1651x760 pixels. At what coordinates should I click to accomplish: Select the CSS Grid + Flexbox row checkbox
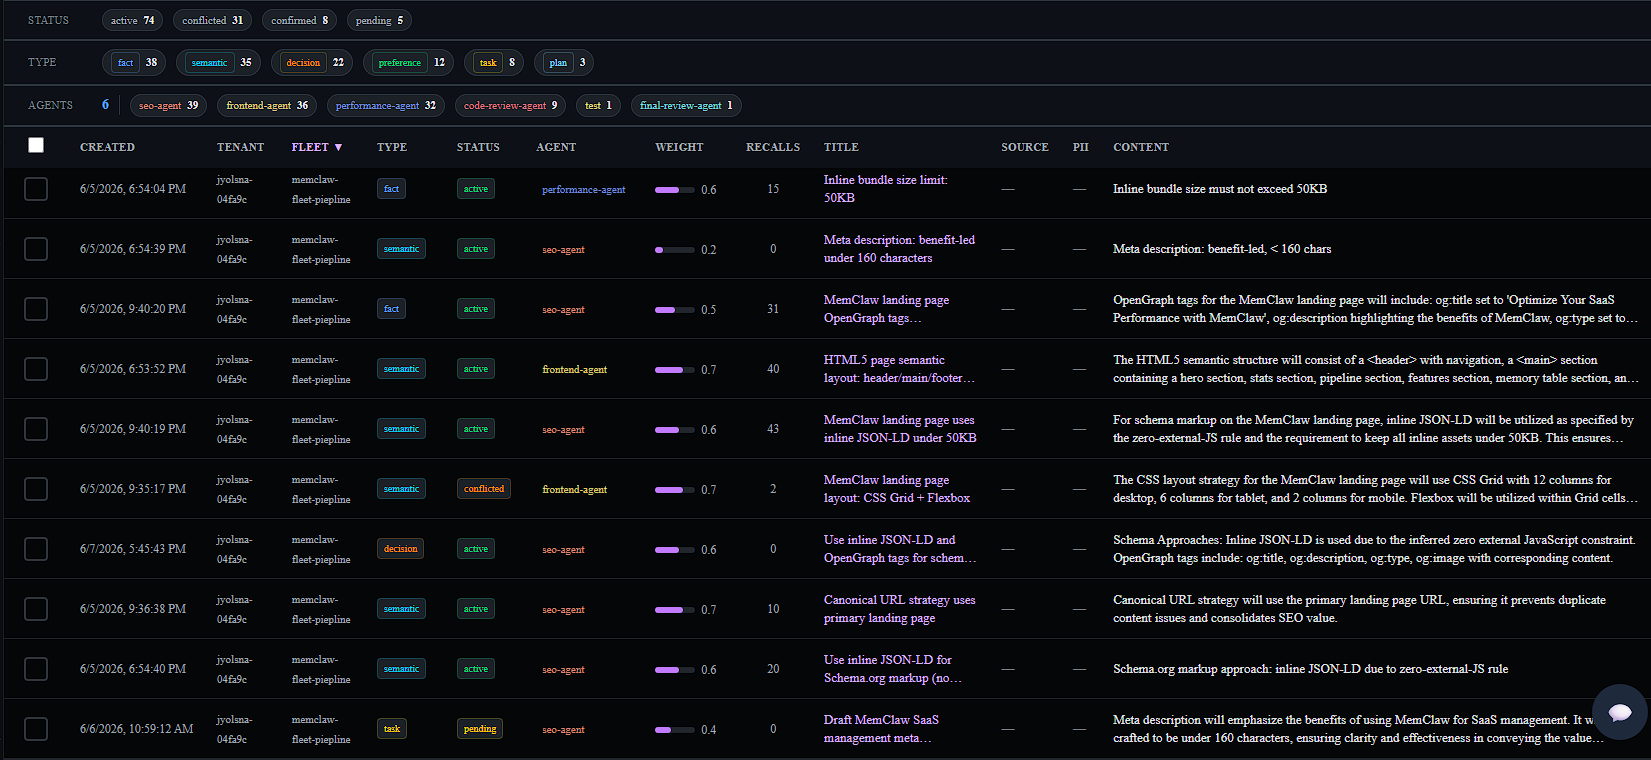tap(36, 489)
